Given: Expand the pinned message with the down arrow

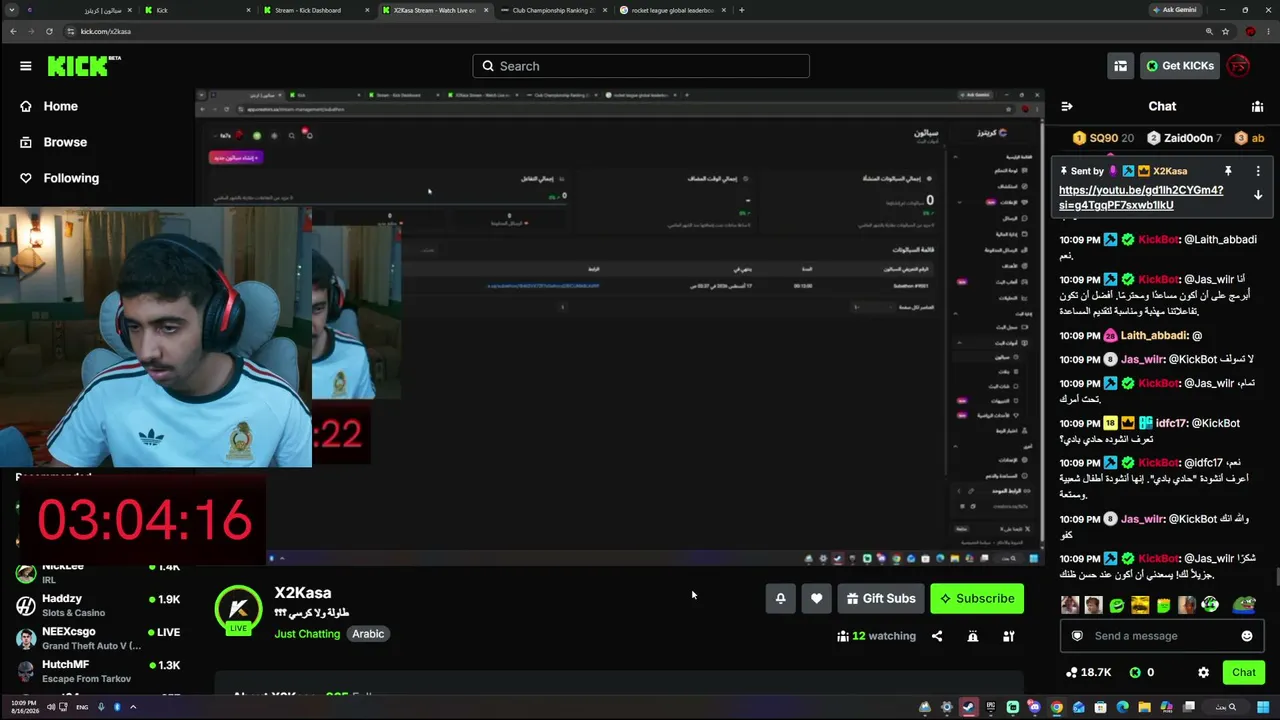Looking at the screenshot, I should (1258, 195).
